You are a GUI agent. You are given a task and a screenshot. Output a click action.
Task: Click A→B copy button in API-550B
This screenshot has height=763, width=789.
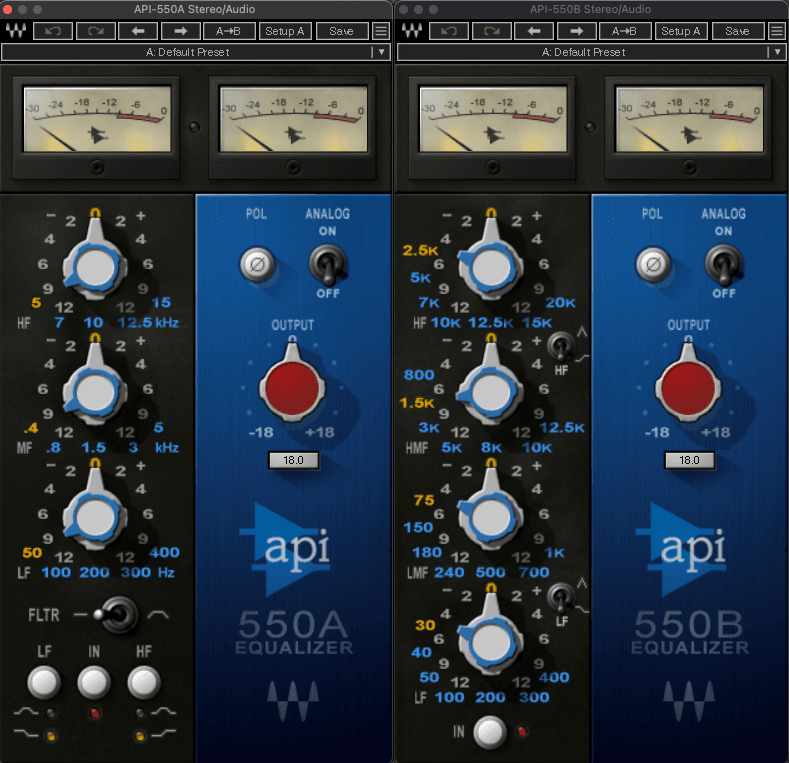coord(625,31)
